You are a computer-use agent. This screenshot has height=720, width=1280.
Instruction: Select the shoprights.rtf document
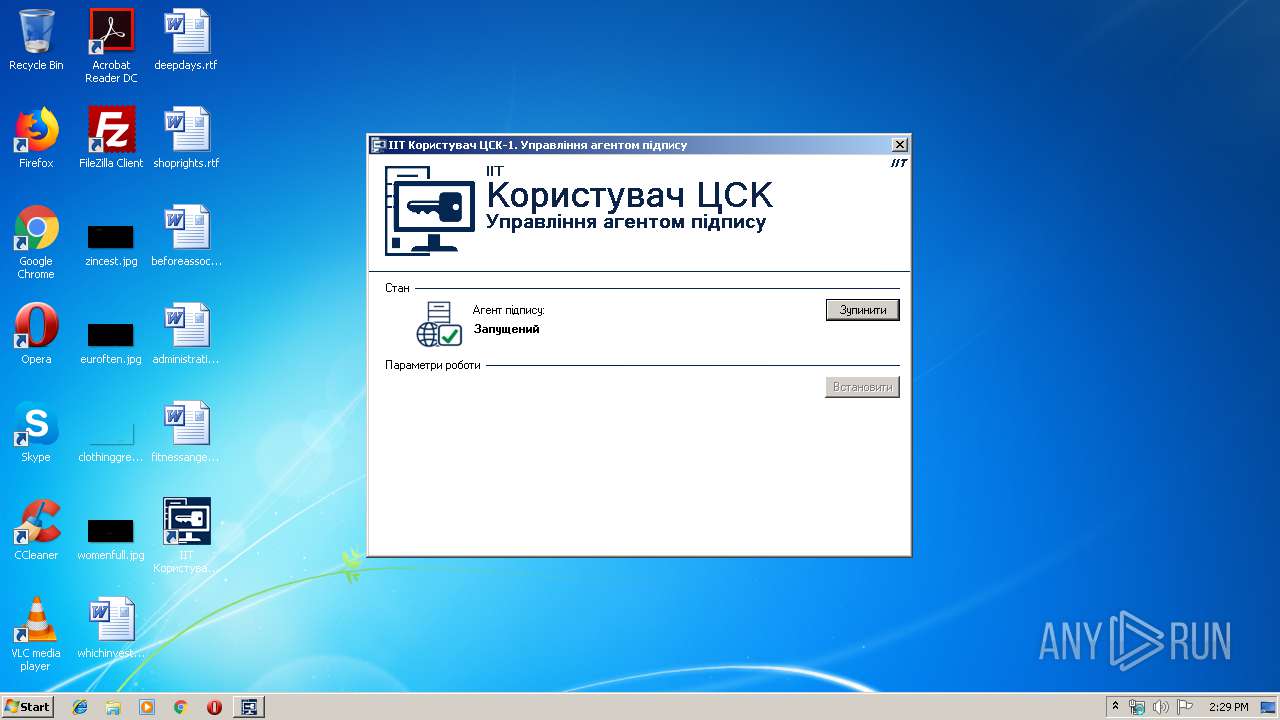click(x=186, y=138)
